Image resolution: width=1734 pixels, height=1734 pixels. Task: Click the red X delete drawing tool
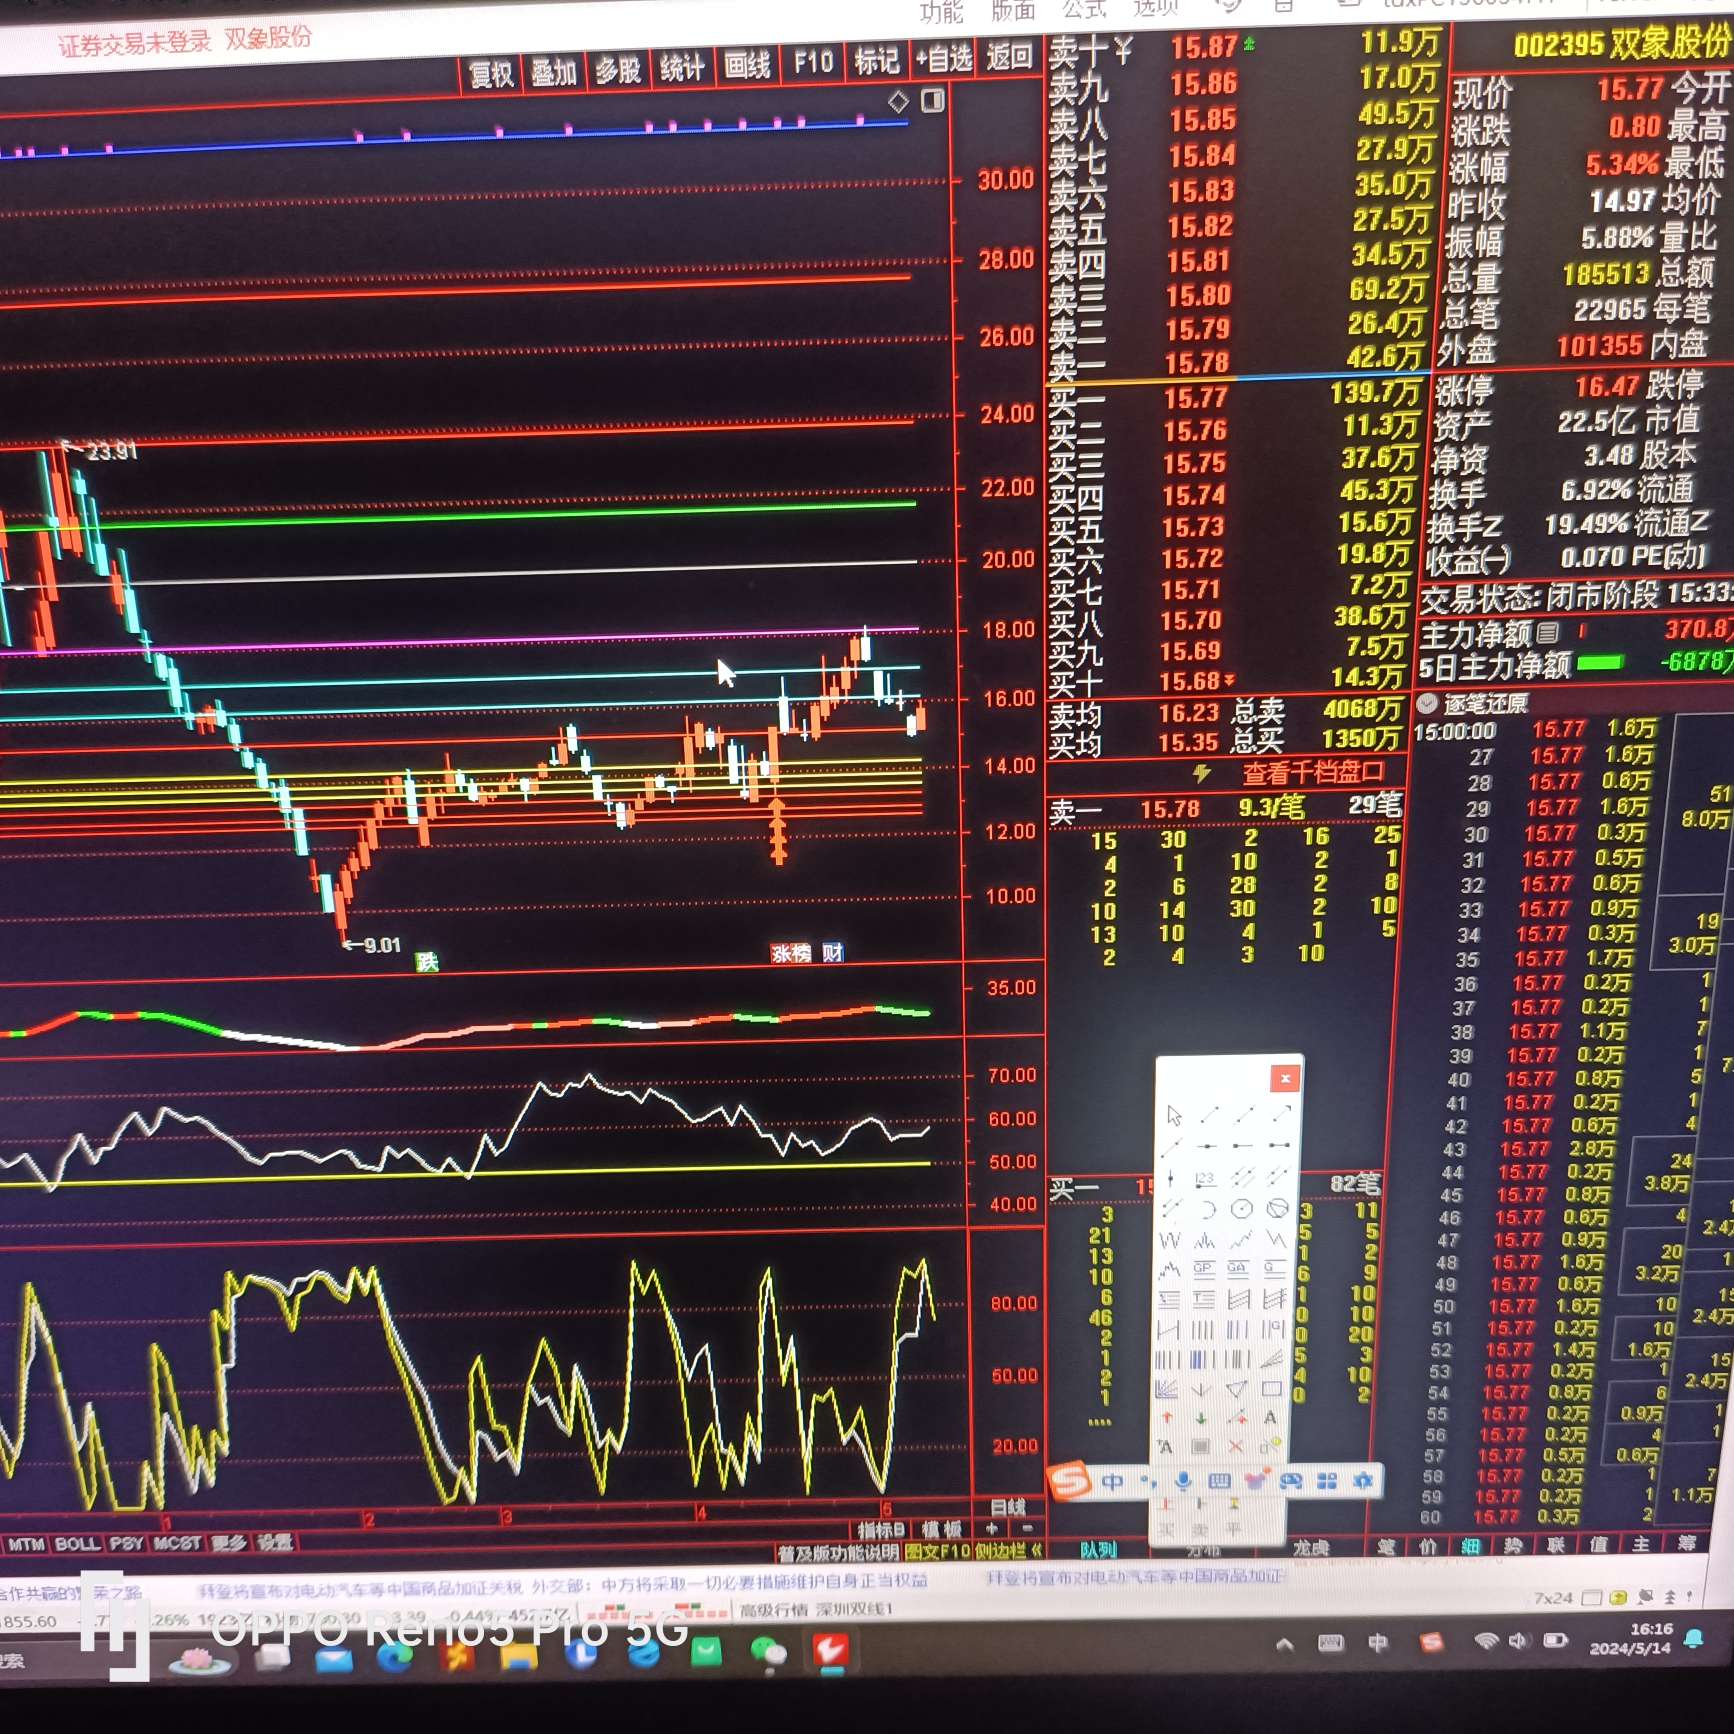[x=1236, y=1446]
